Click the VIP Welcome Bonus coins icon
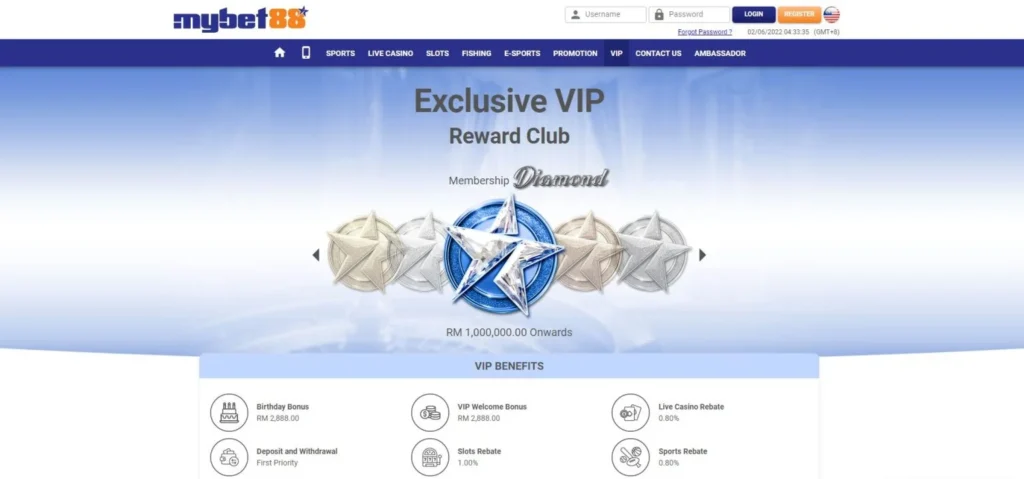 click(430, 412)
